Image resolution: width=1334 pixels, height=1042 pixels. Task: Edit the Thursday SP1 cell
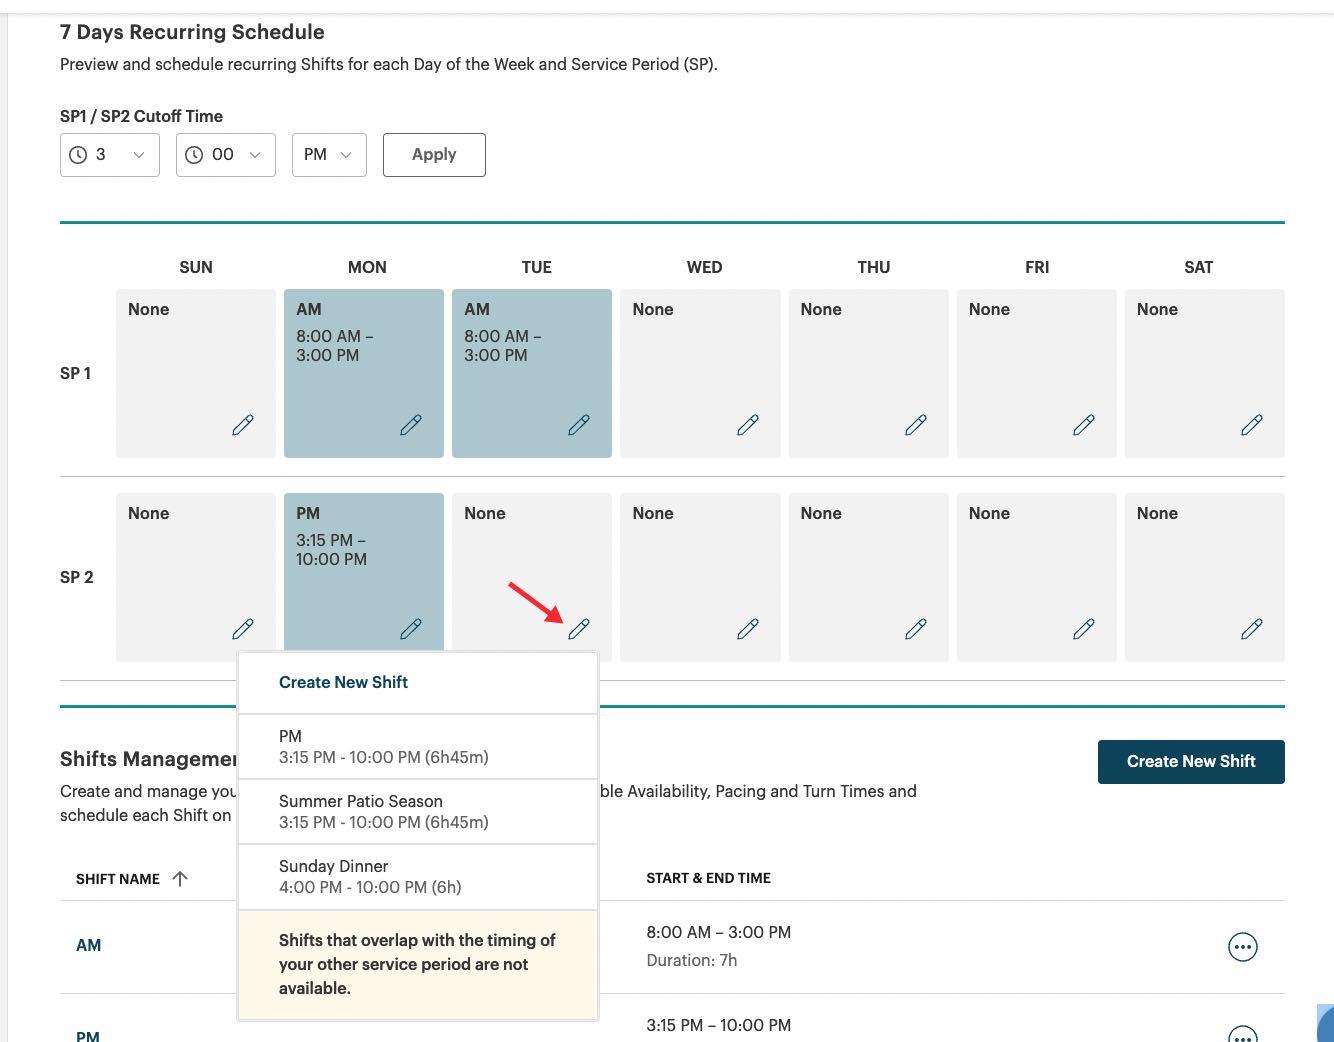pyautogui.click(x=915, y=425)
